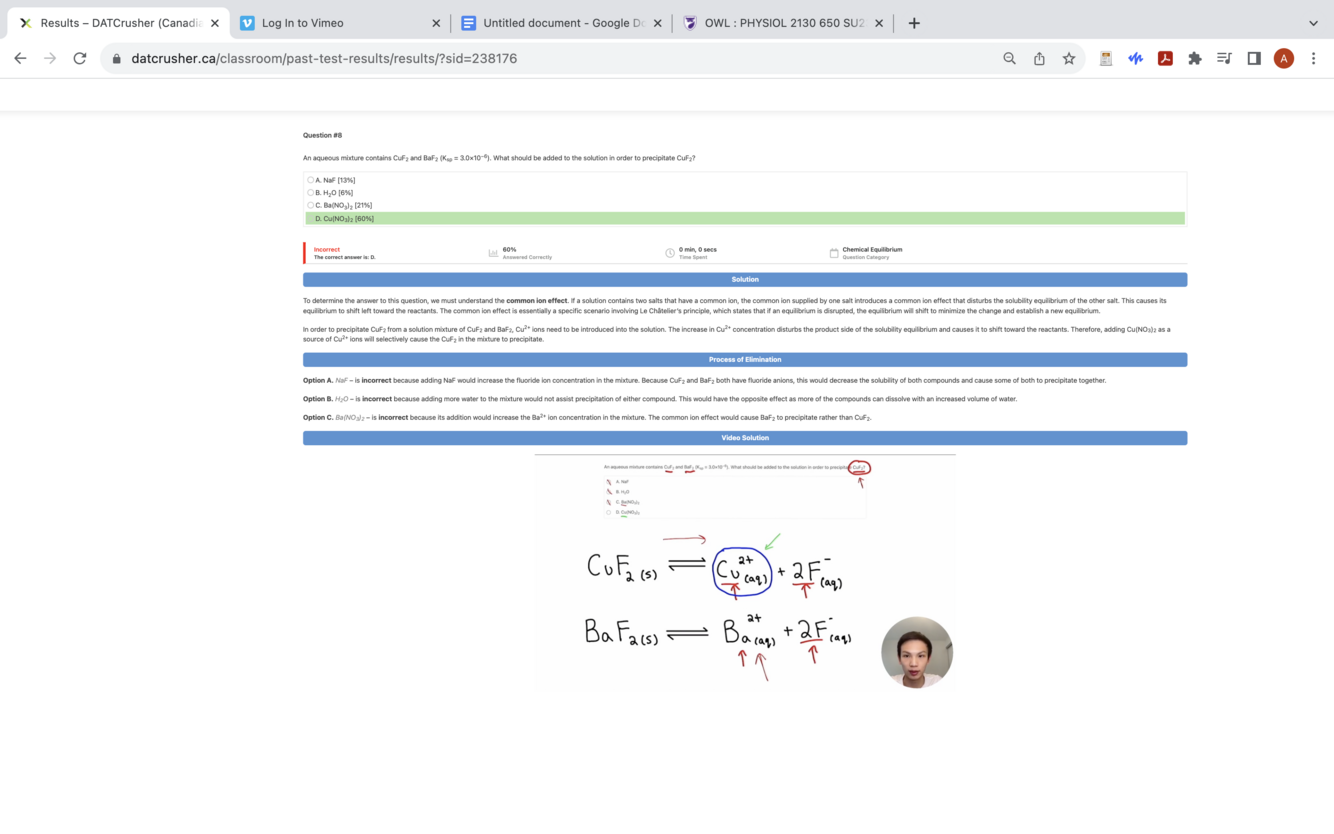Click the clock icon beside Time Spent
Viewport: 1334px width, 834px height.
click(x=670, y=253)
